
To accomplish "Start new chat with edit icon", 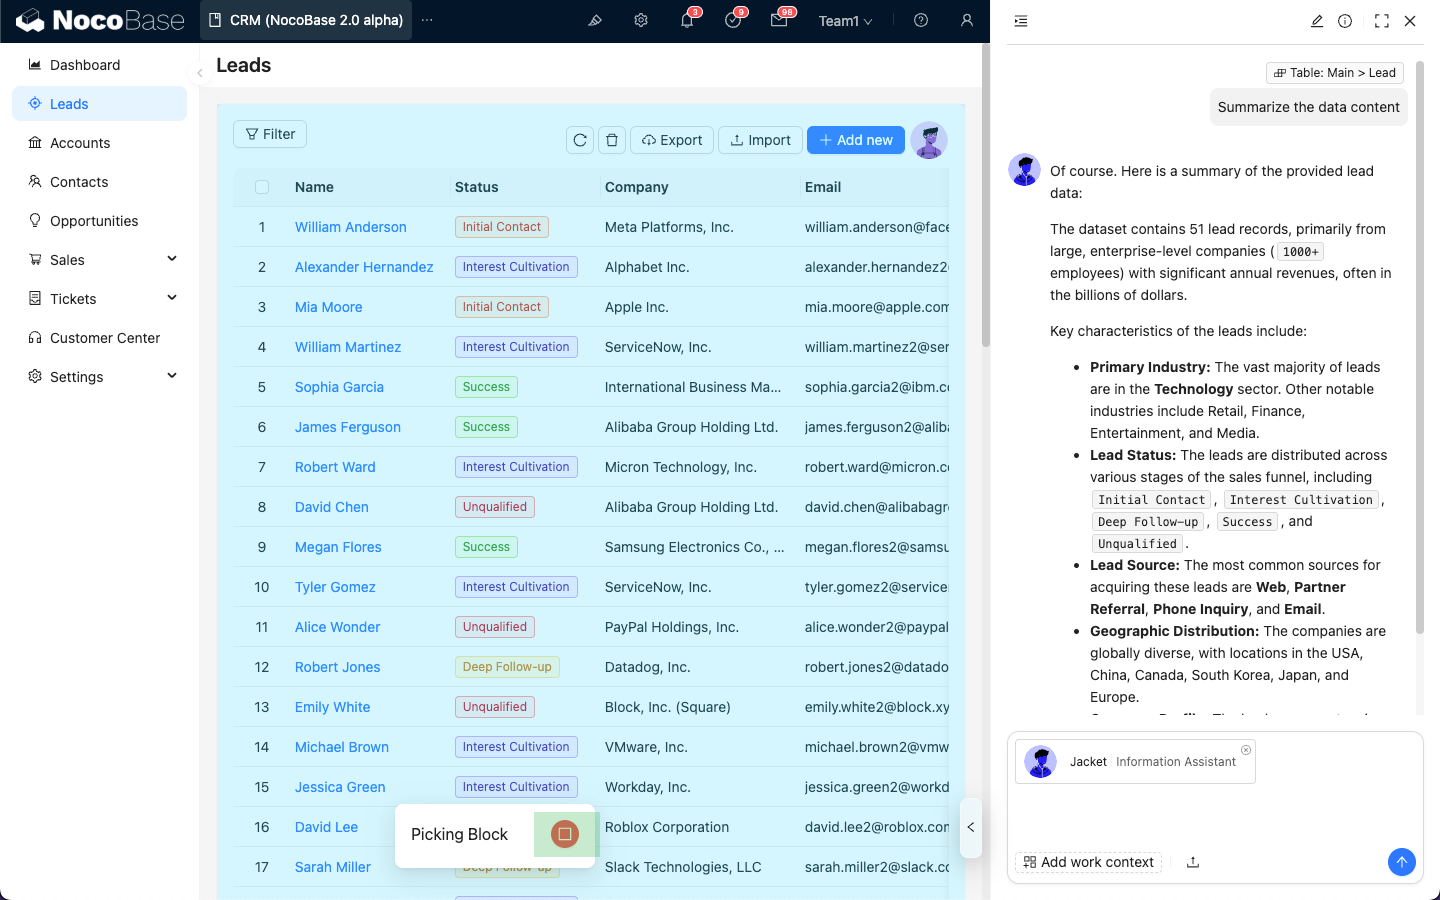I will coord(1317,21).
